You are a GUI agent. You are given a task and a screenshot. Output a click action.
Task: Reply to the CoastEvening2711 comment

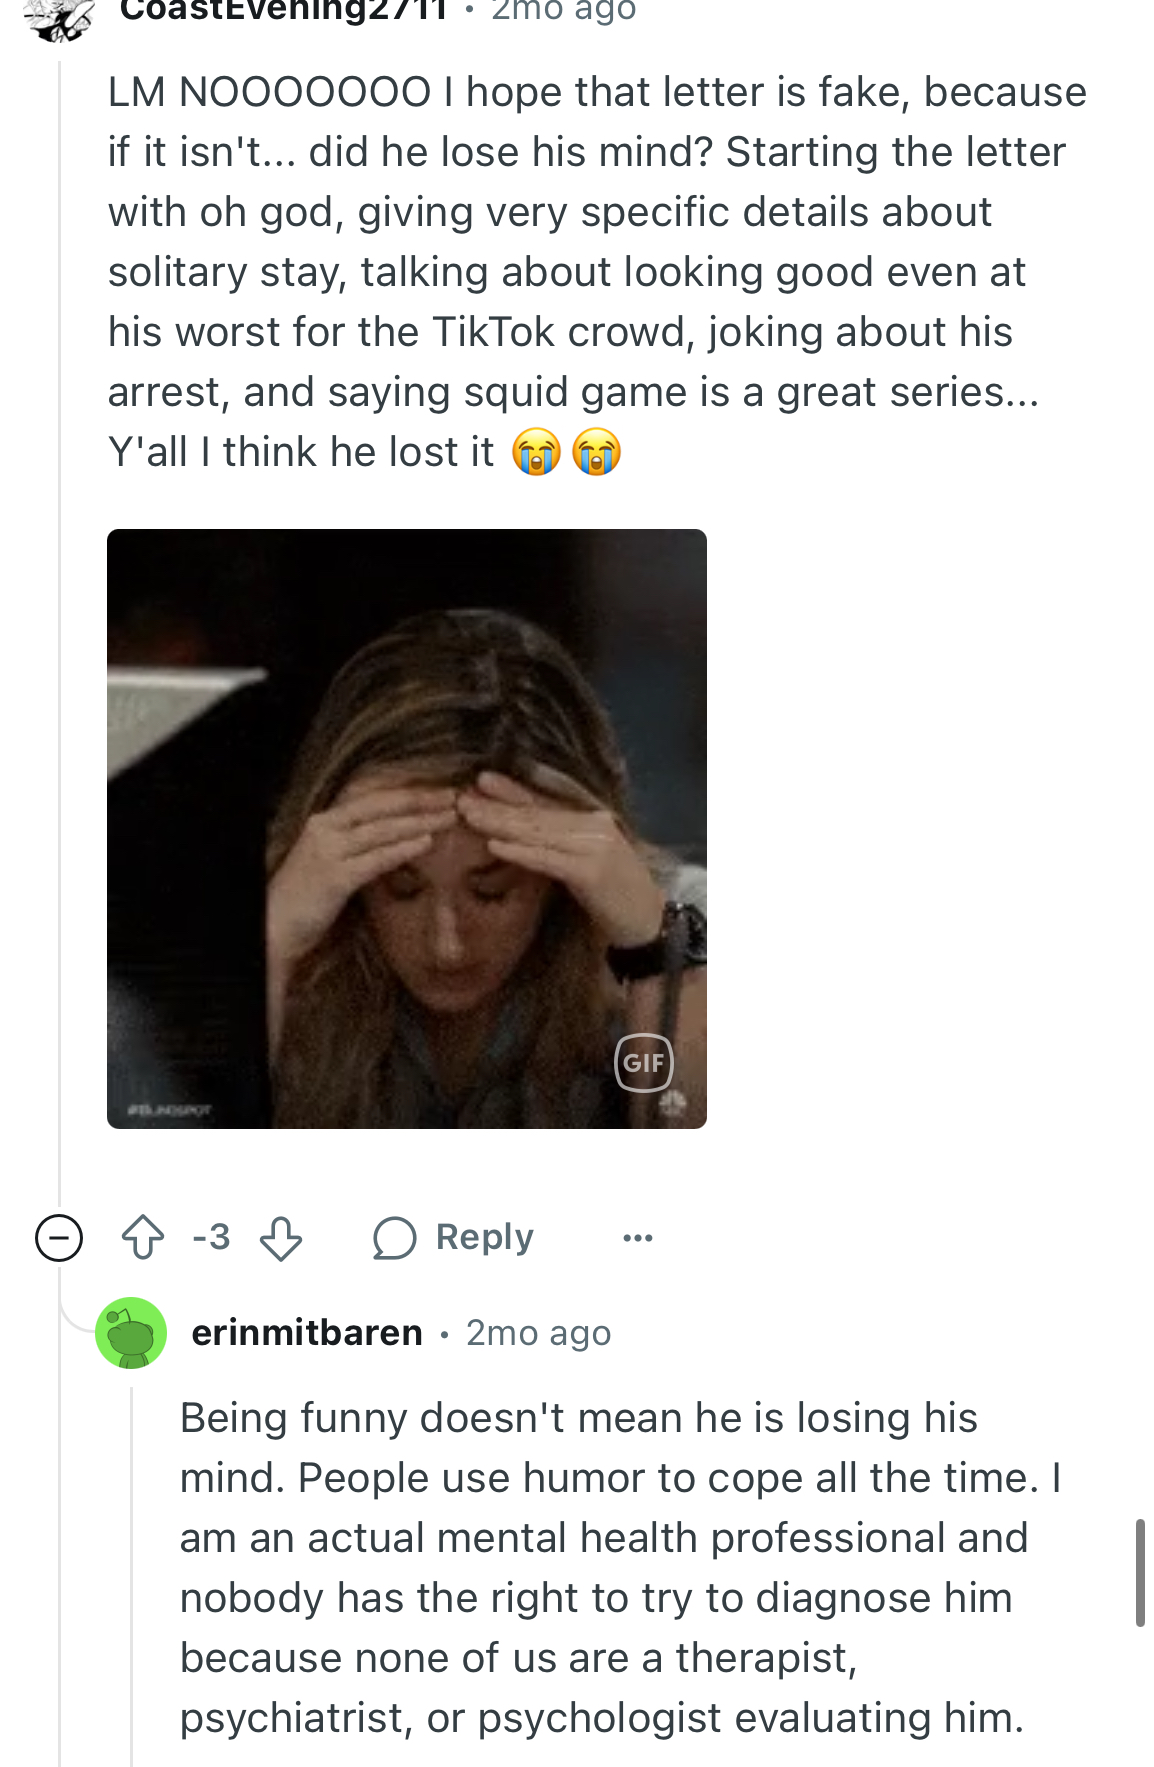pos(453,1238)
